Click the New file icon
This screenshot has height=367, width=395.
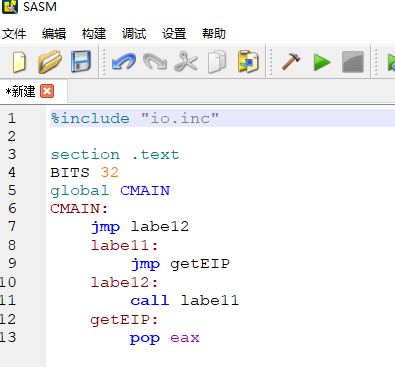point(19,62)
